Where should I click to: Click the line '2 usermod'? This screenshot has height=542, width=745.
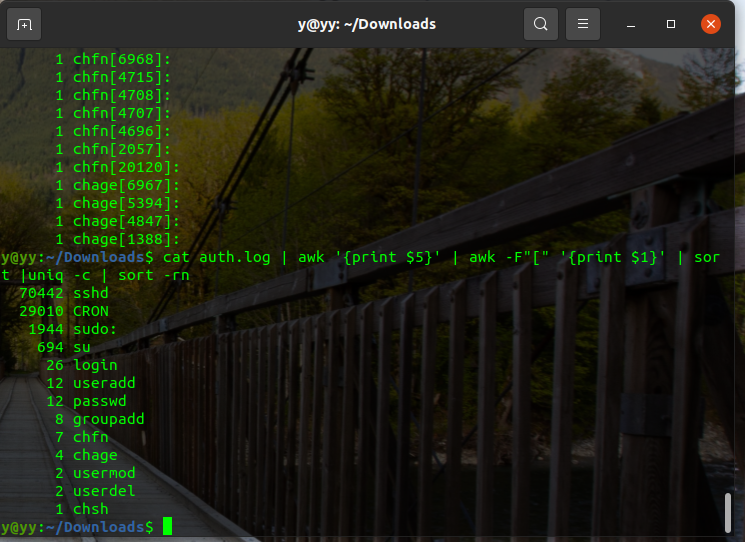(x=95, y=473)
